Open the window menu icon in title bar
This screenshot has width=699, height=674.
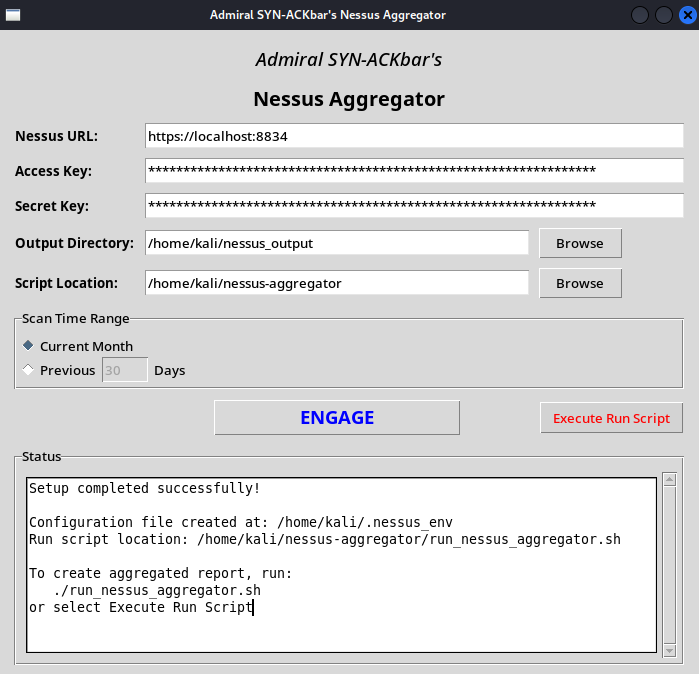(13, 15)
